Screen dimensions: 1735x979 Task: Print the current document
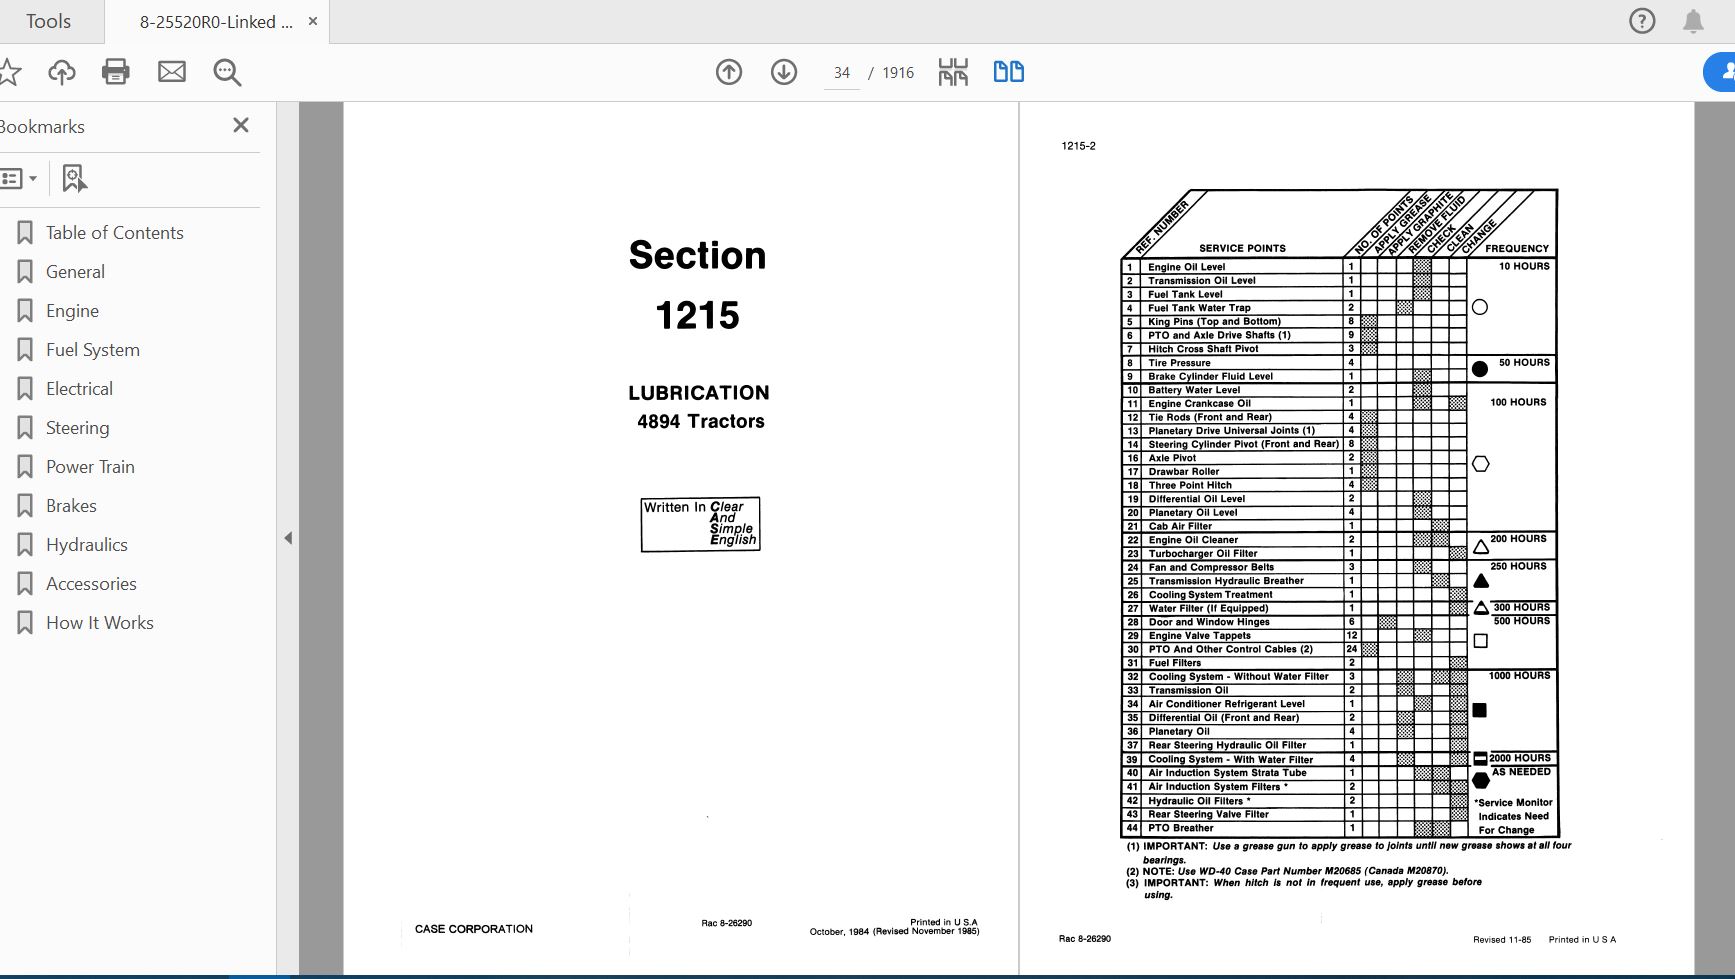(x=115, y=72)
